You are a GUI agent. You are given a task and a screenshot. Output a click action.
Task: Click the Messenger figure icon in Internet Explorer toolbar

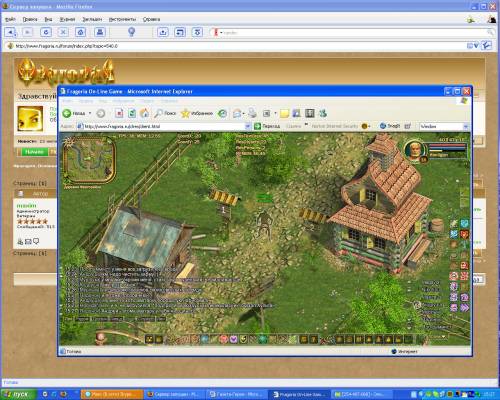point(323,113)
